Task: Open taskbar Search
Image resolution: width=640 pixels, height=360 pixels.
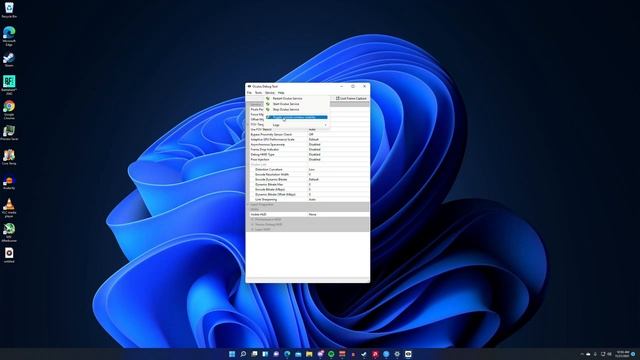Action: click(243, 354)
